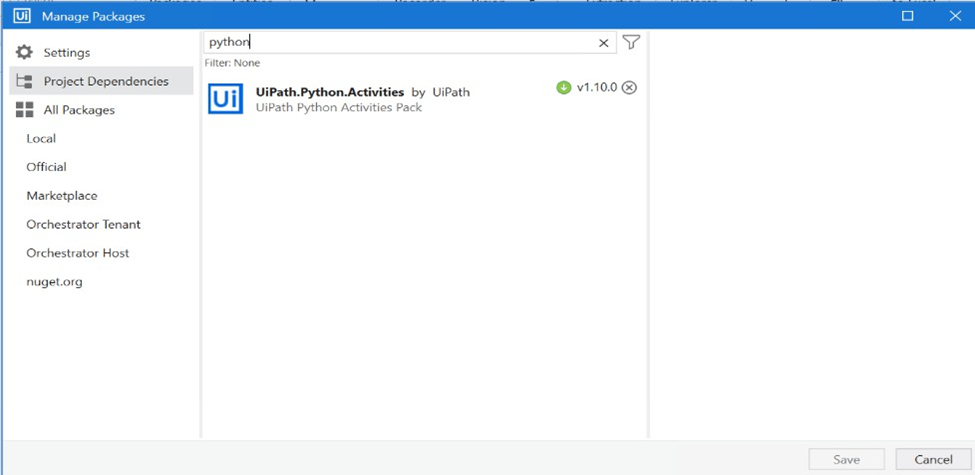Click the UiPath package logo thumbnail

pos(225,98)
